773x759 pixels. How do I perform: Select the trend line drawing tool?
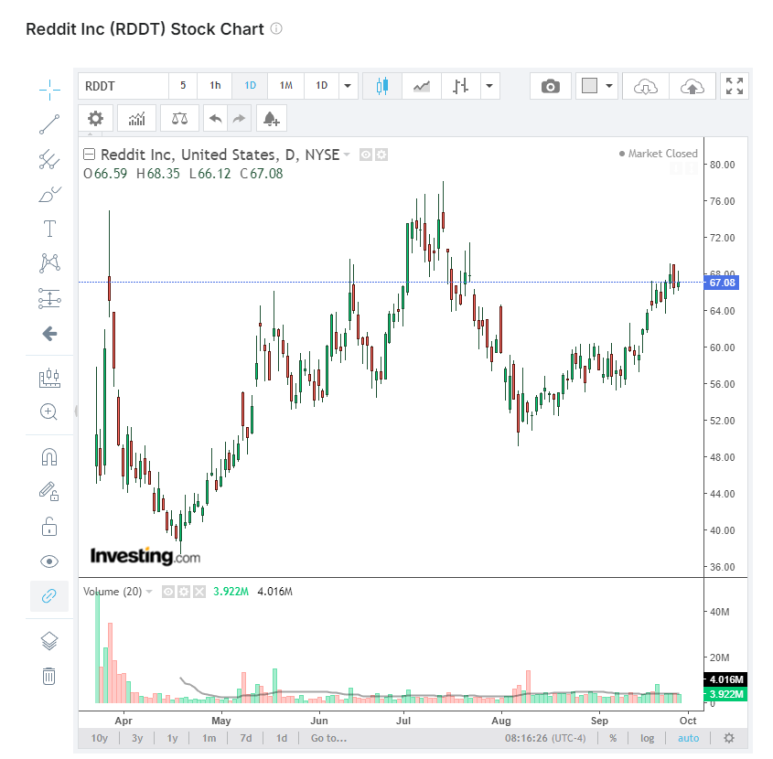pyautogui.click(x=49, y=124)
